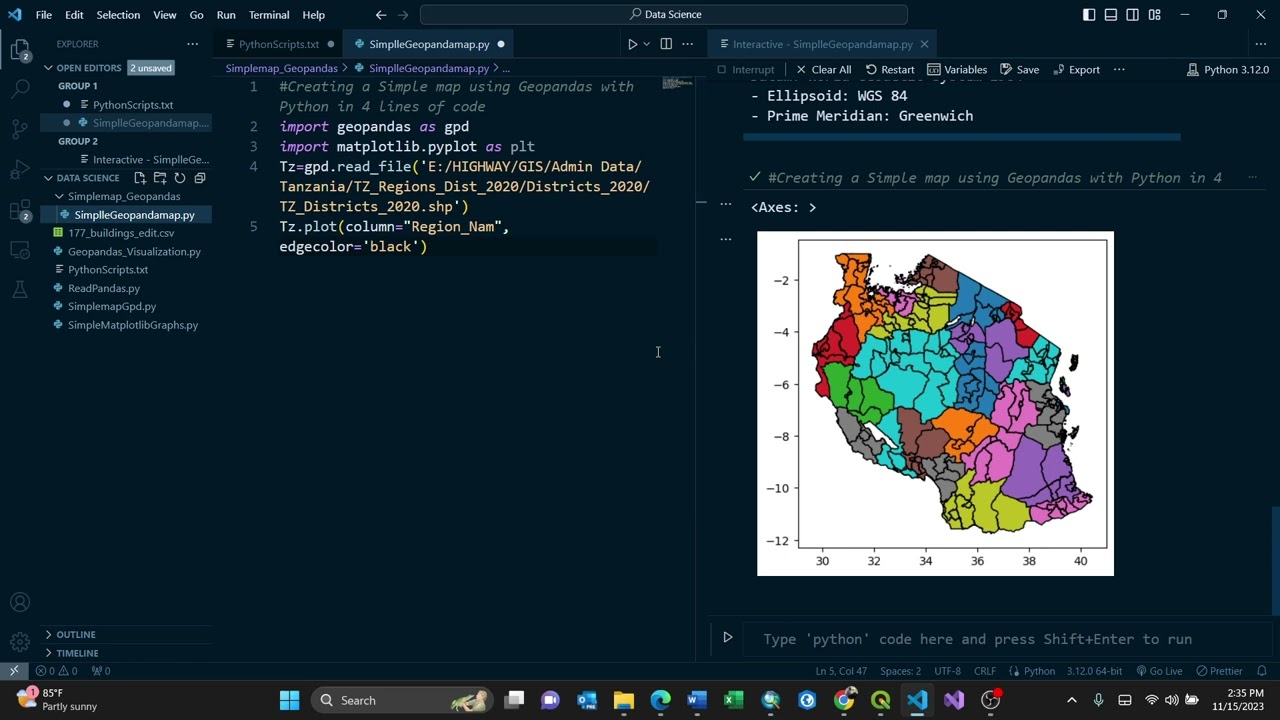This screenshot has width=1280, height=720.
Task: Open the Variables viewer
Action: (957, 70)
